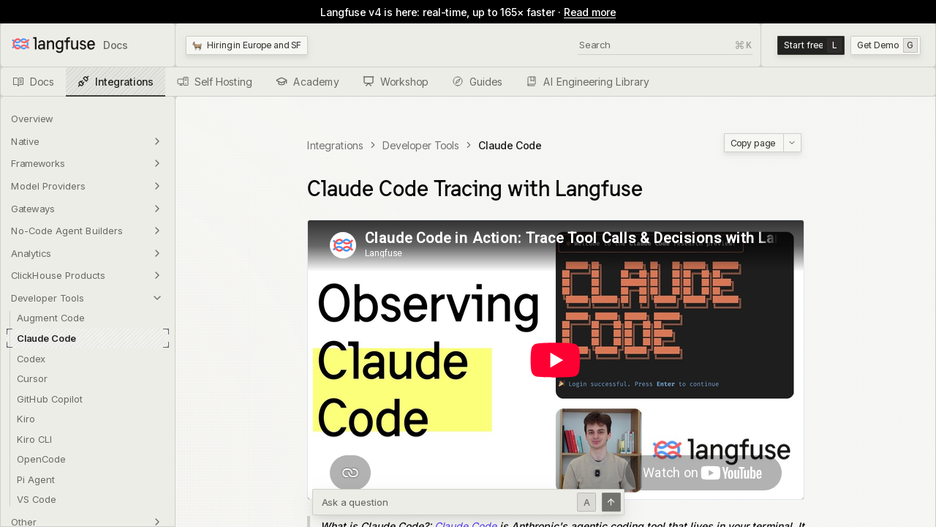This screenshot has width=936, height=527.
Task: Open video title link in the embed
Action: coord(570,238)
